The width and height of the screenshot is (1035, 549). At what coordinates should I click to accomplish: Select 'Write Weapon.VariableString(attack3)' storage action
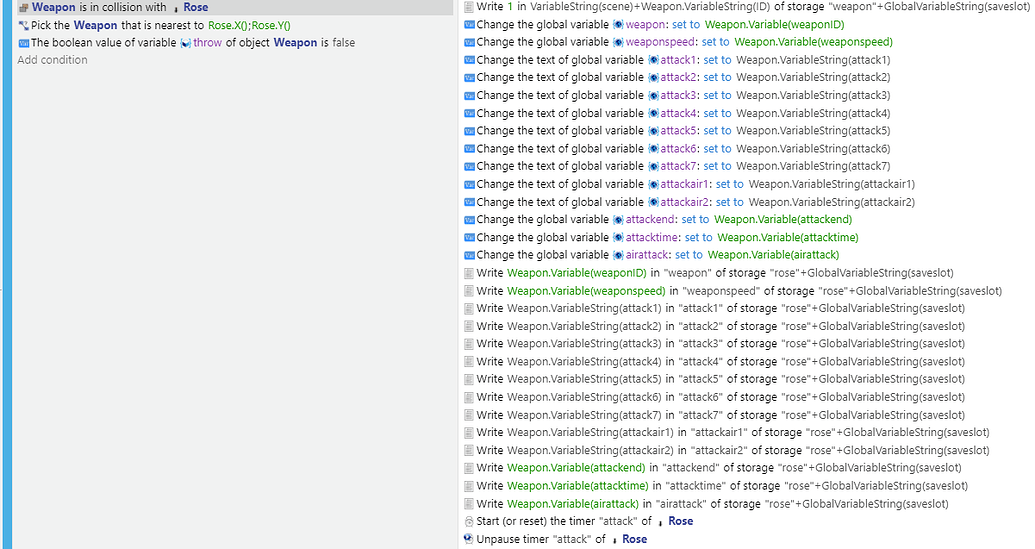714,344
